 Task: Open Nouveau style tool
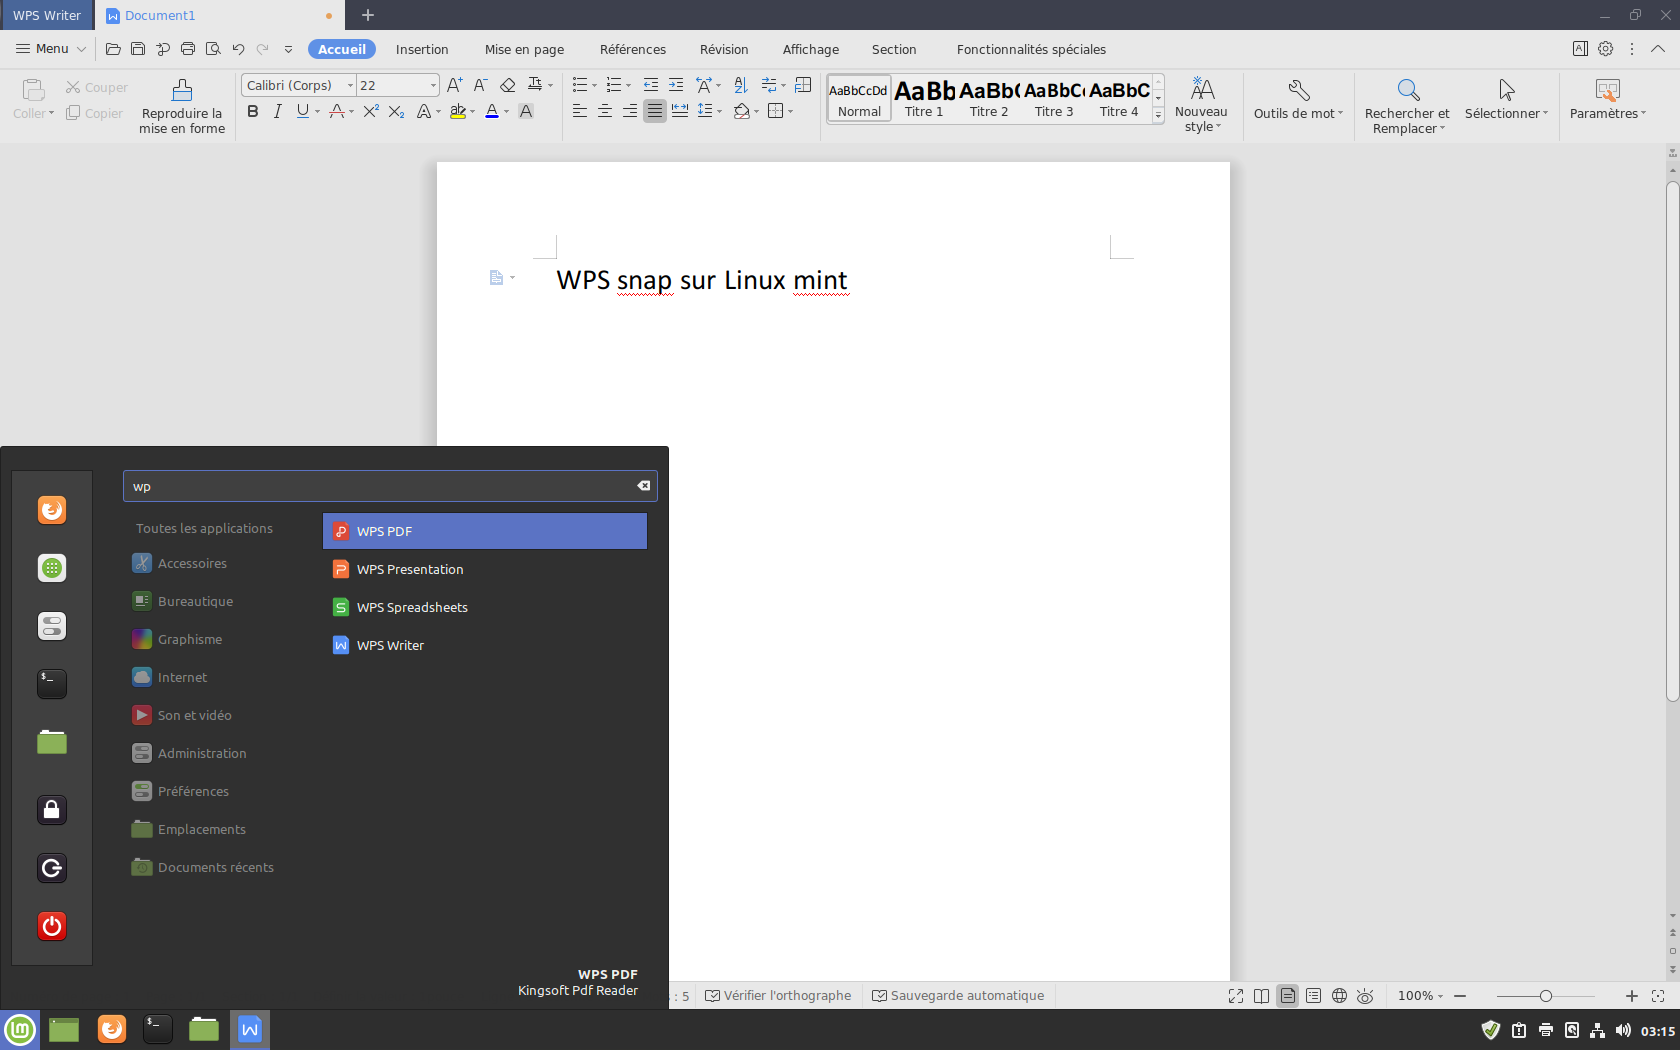tap(1201, 104)
